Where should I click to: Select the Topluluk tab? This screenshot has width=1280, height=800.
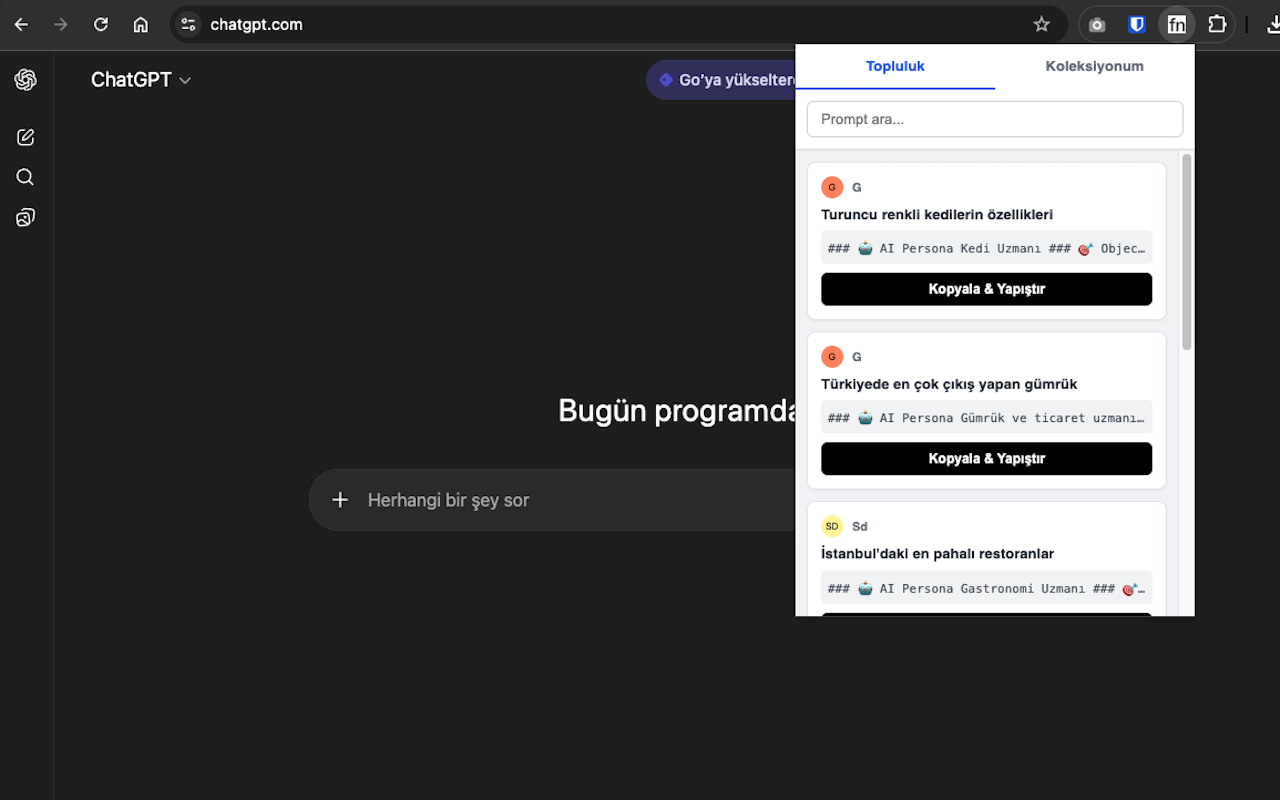[895, 66]
